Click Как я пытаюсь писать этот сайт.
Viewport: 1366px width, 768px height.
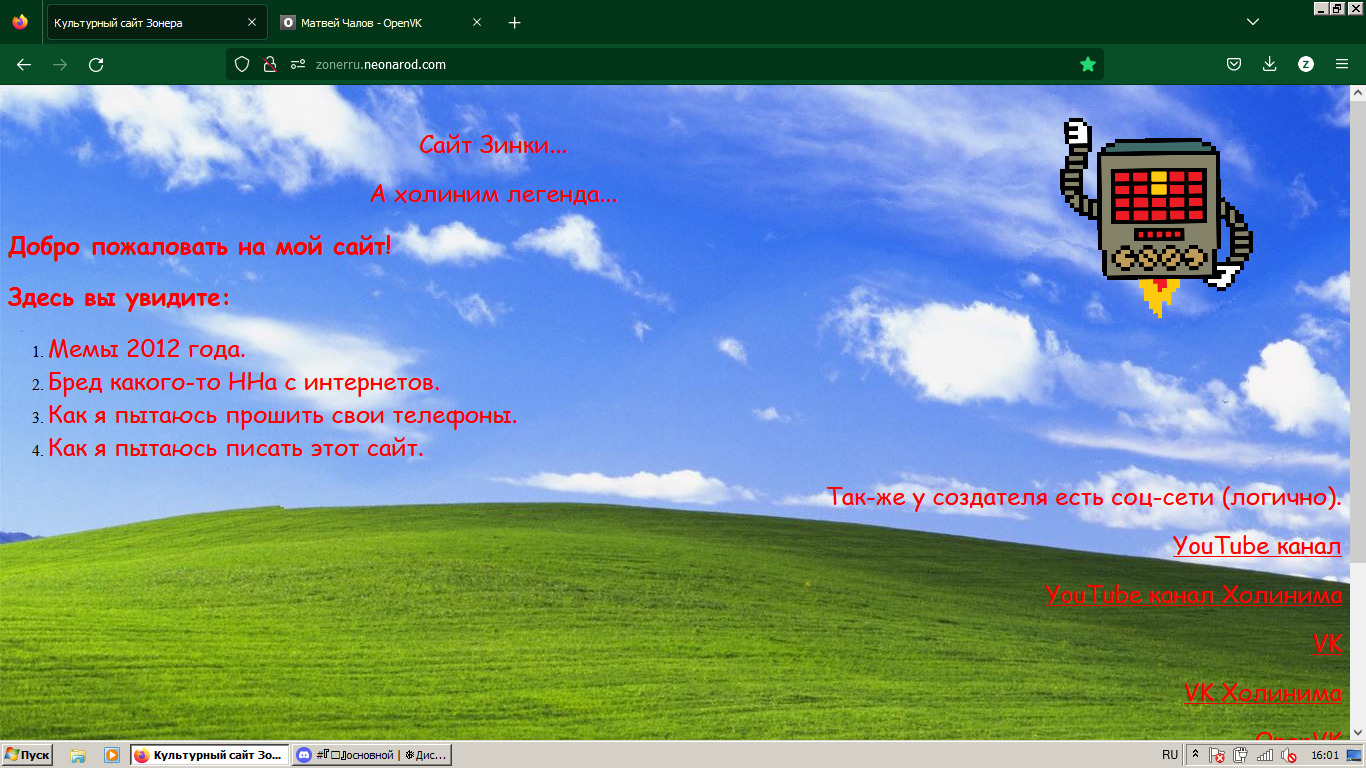click(236, 448)
